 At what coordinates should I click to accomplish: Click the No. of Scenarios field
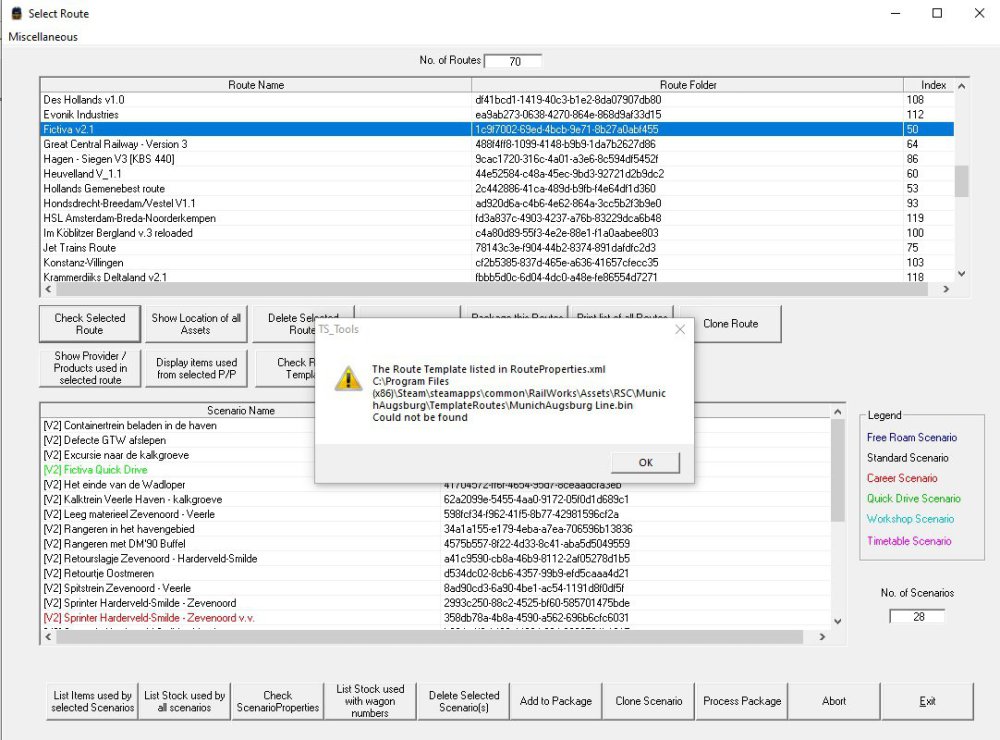pyautogui.click(x=916, y=616)
